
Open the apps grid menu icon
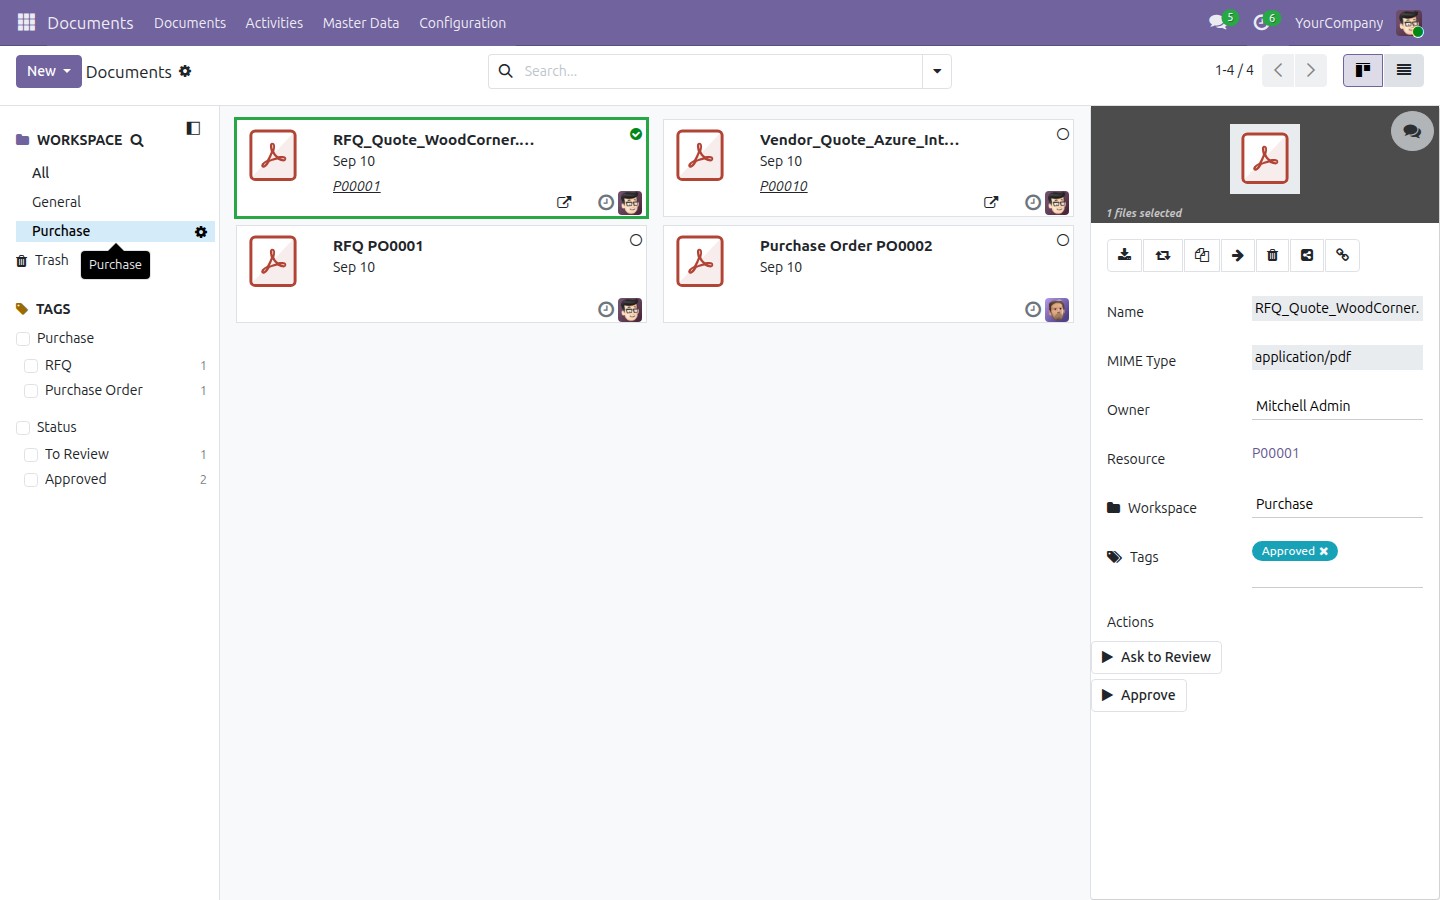point(26,22)
